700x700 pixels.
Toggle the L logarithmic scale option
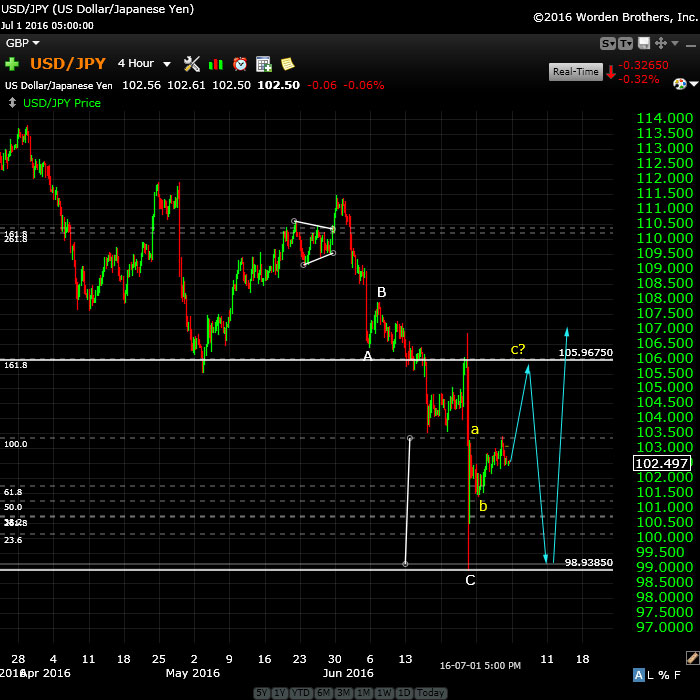(x=650, y=675)
